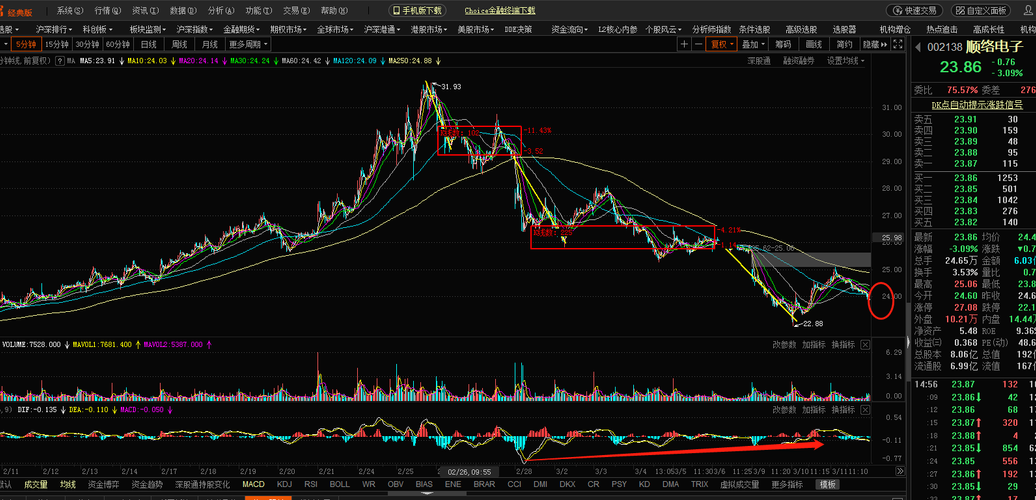Viewport: 1036px width, 500px height.
Task: Open the 分析(A) menu
Action: coord(221,11)
